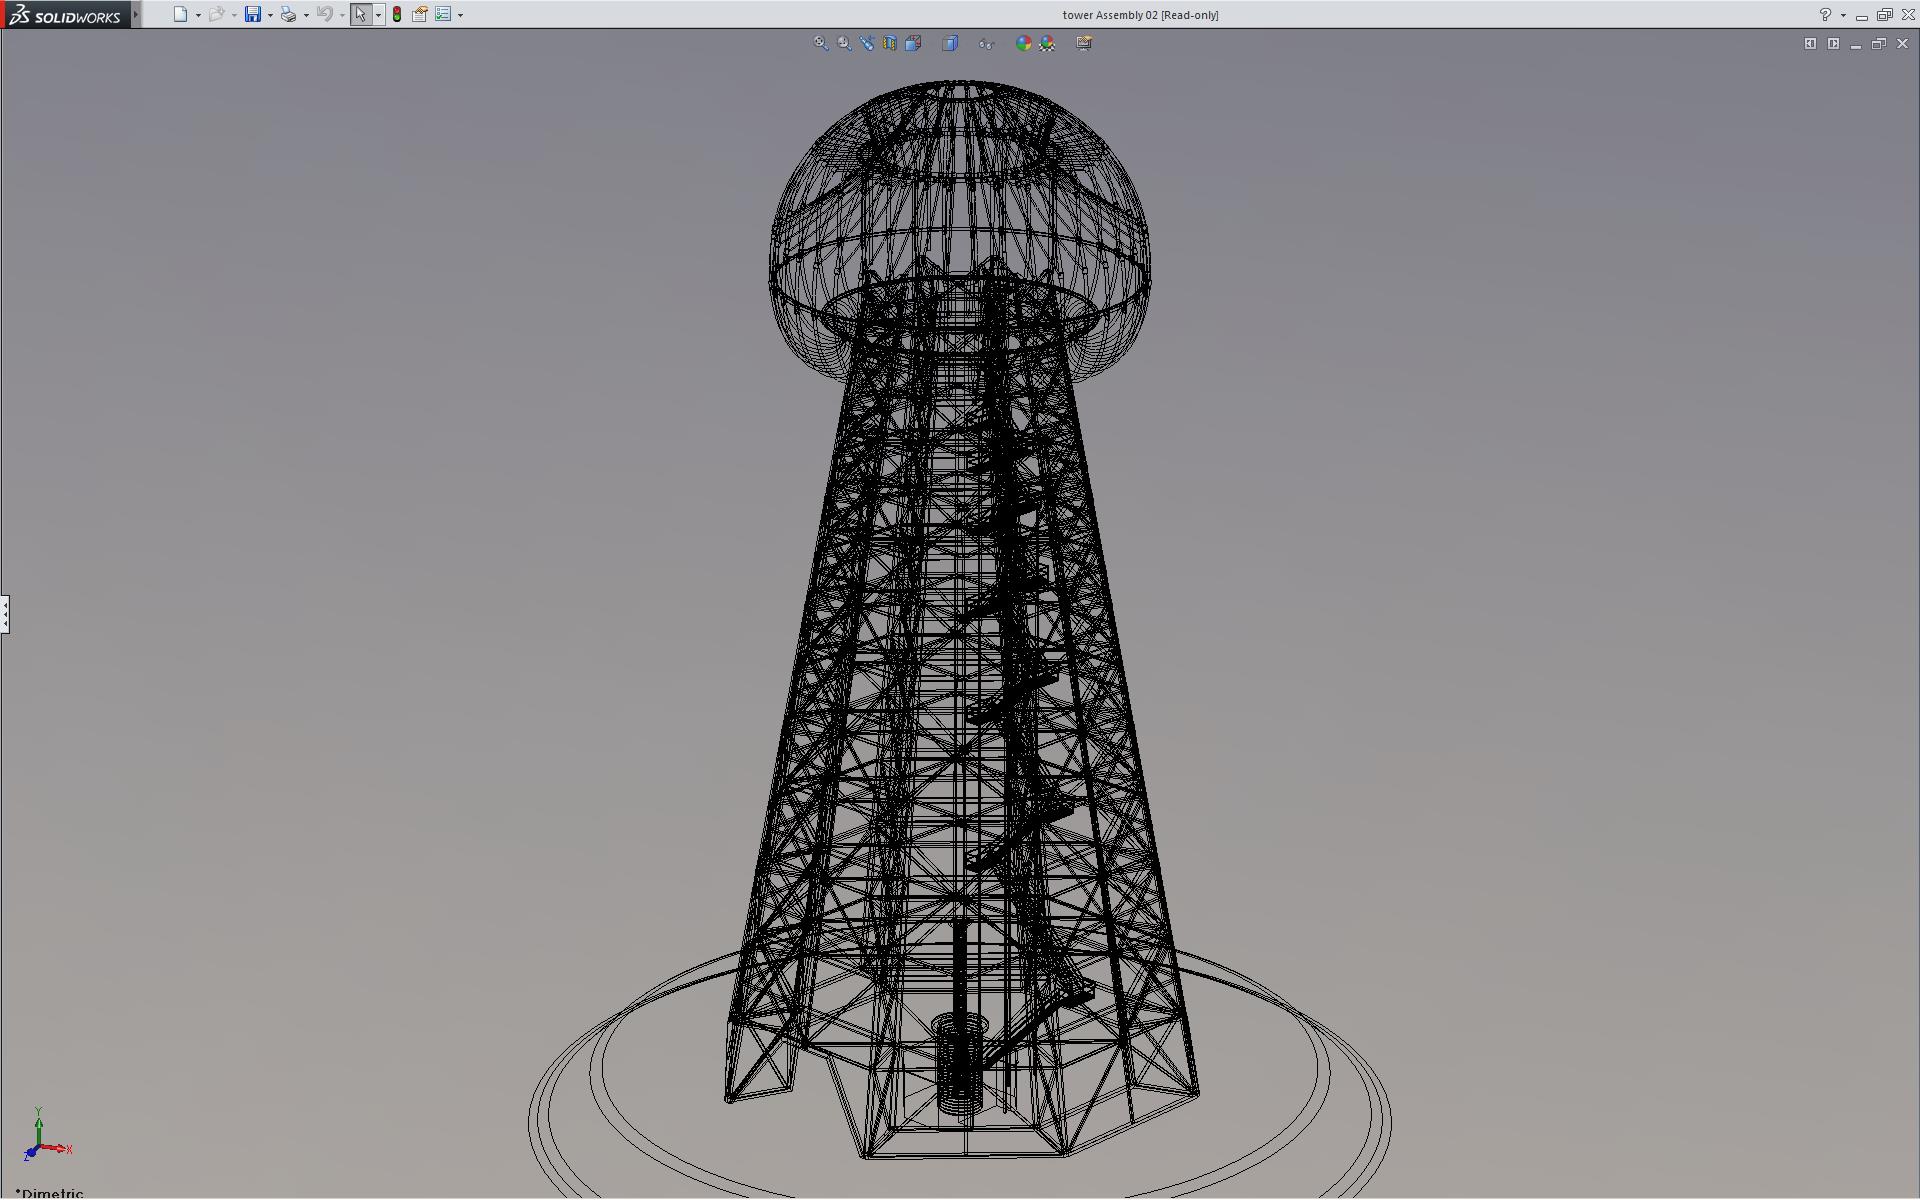Open the Save dropdown arrow
The width and height of the screenshot is (1920, 1200).
click(270, 15)
